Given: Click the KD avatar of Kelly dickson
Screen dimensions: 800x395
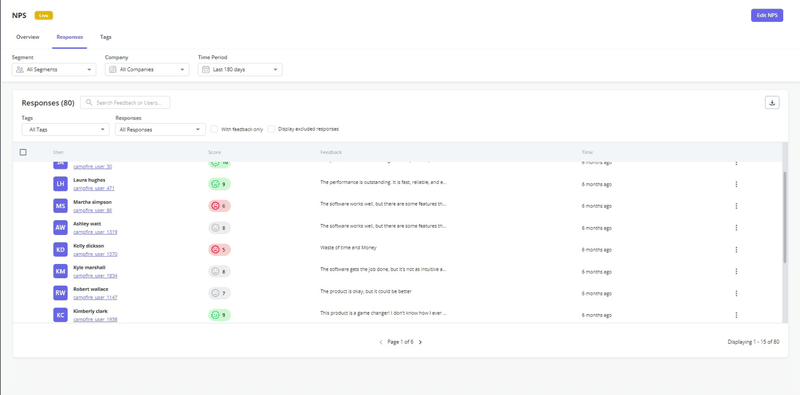Looking at the screenshot, I should click(x=60, y=250).
